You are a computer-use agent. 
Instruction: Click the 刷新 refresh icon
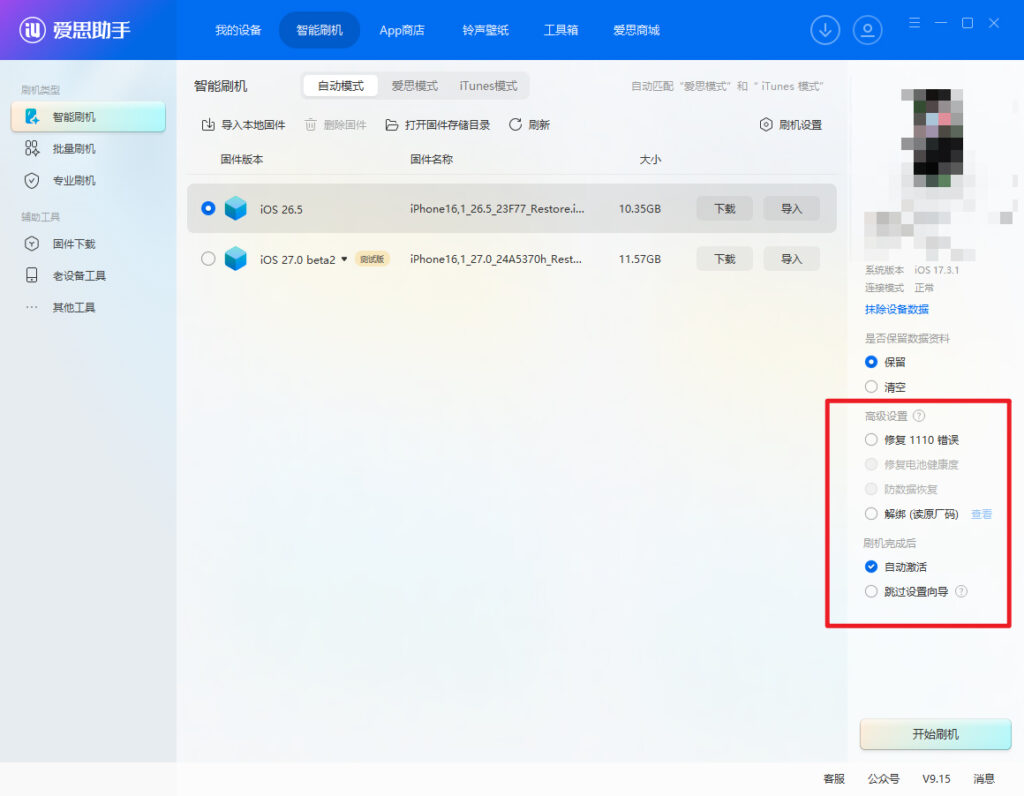click(515, 124)
